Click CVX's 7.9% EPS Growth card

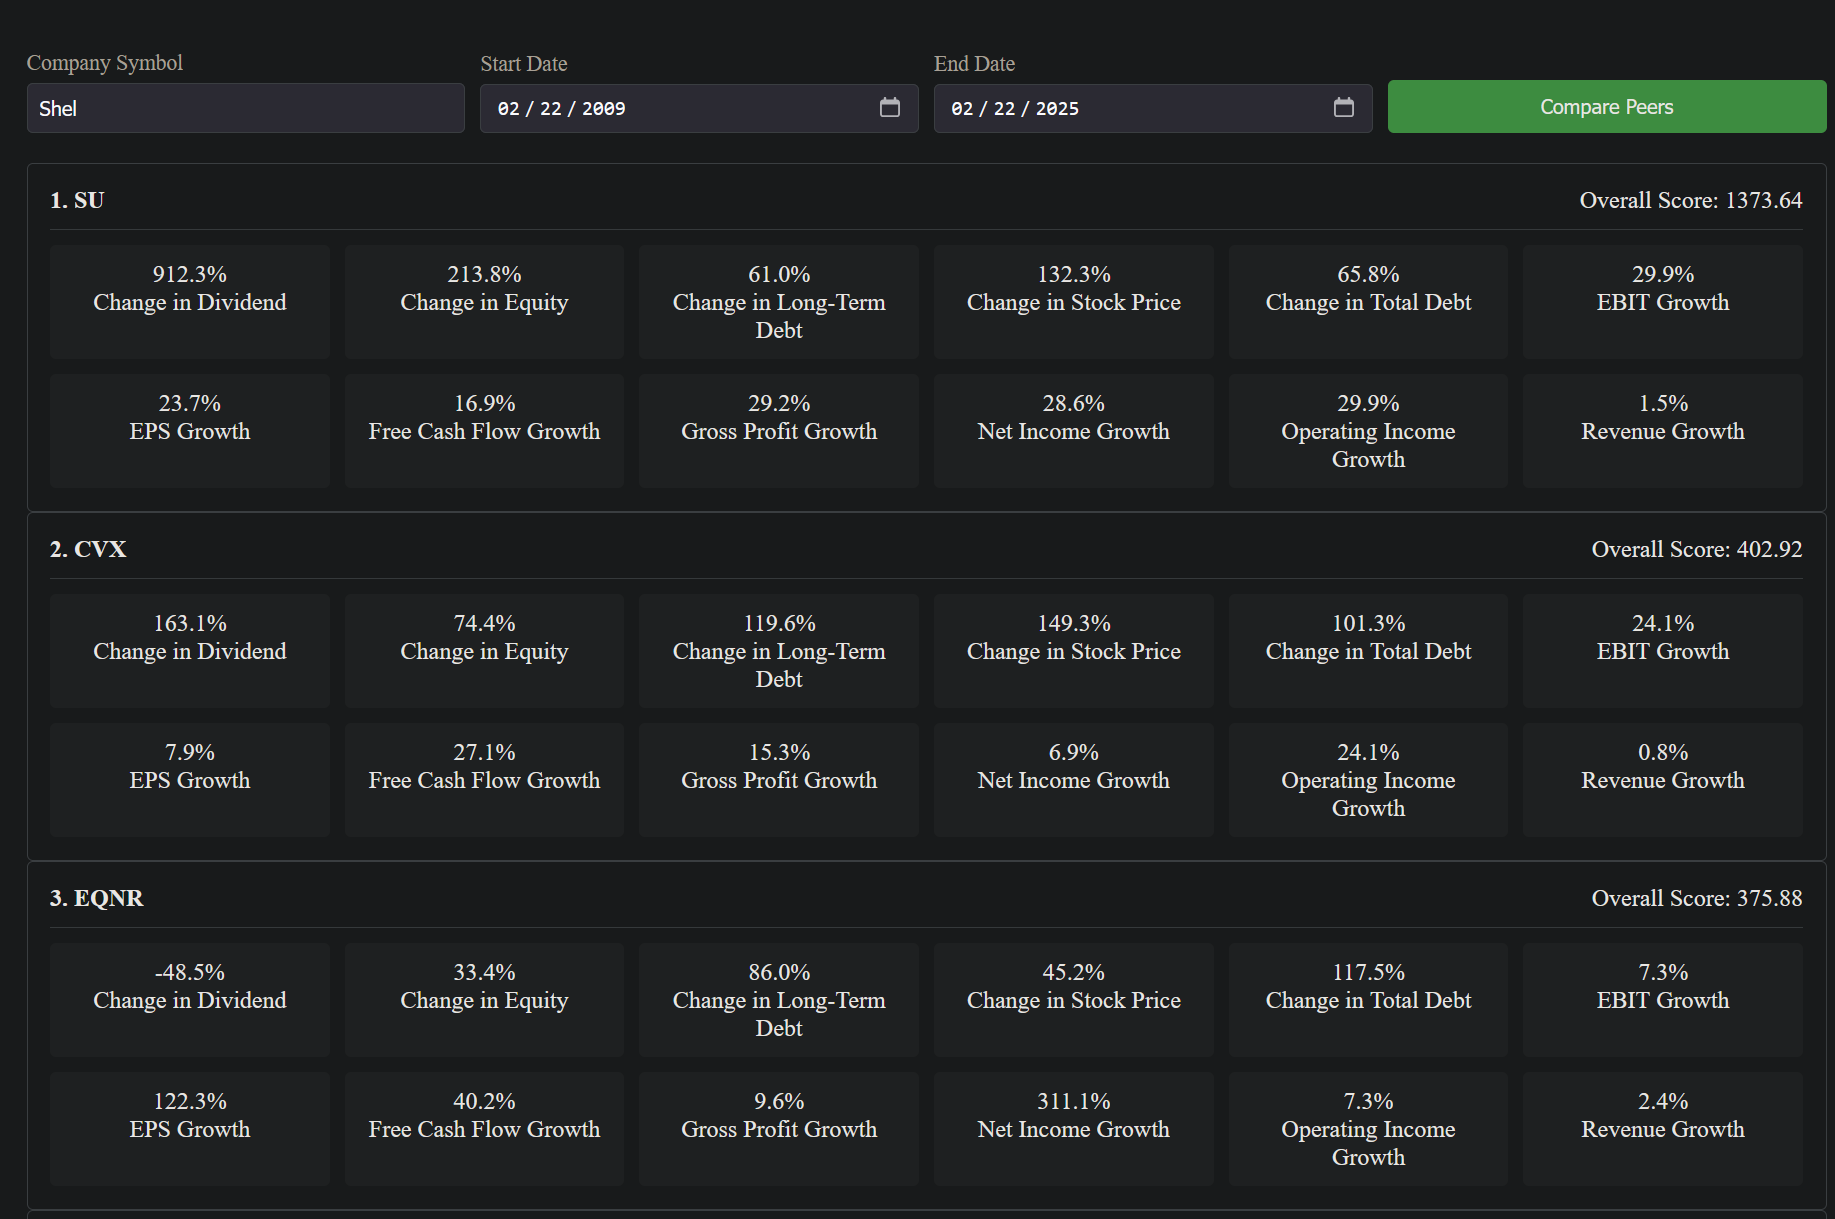tap(190, 780)
